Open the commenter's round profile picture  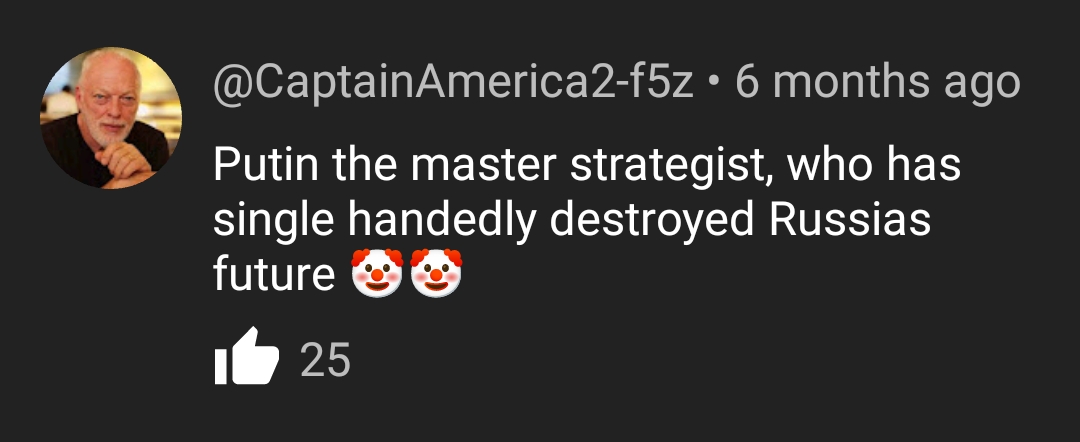[112, 118]
